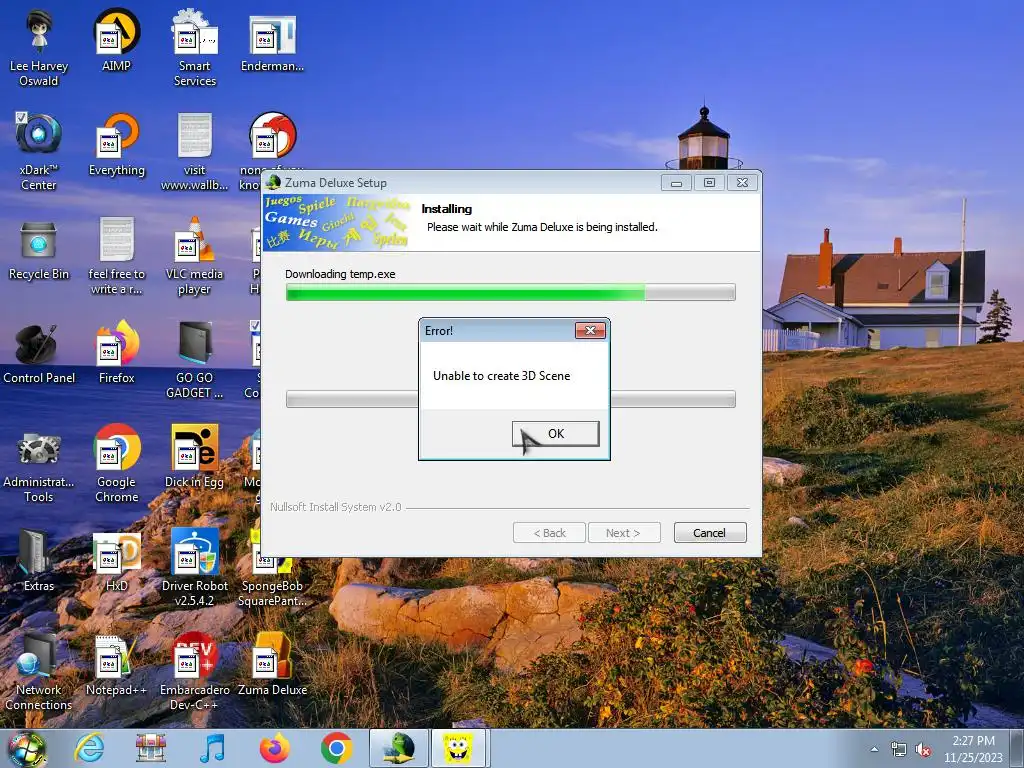Open Firefox from the taskbar
The width and height of the screenshot is (1024, 768).
[275, 748]
